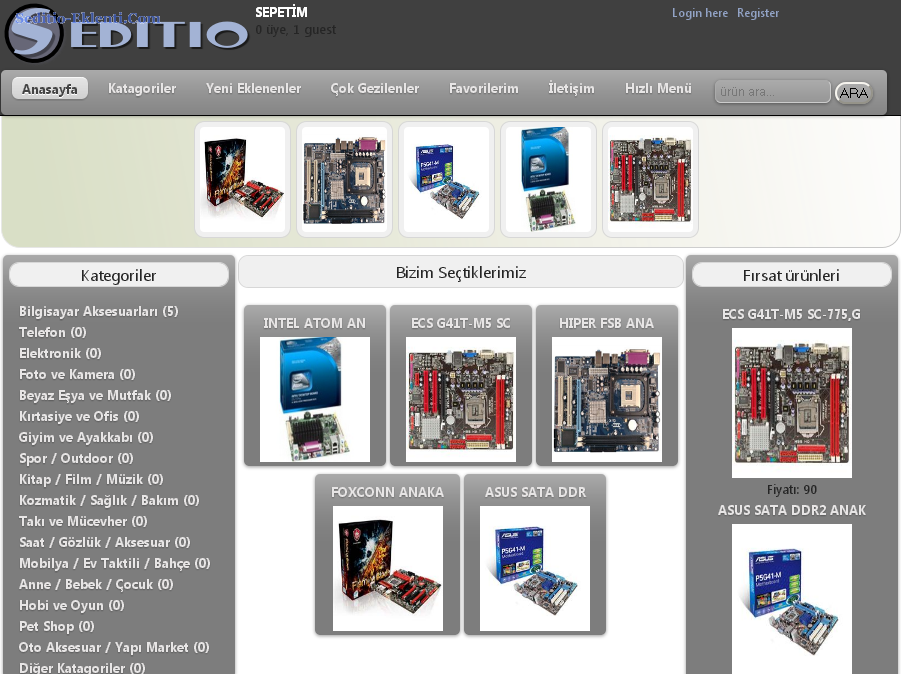This screenshot has width=901, height=677.
Task: Select Kozmatik / Sağlık / Bakım category
Action: coord(109,501)
